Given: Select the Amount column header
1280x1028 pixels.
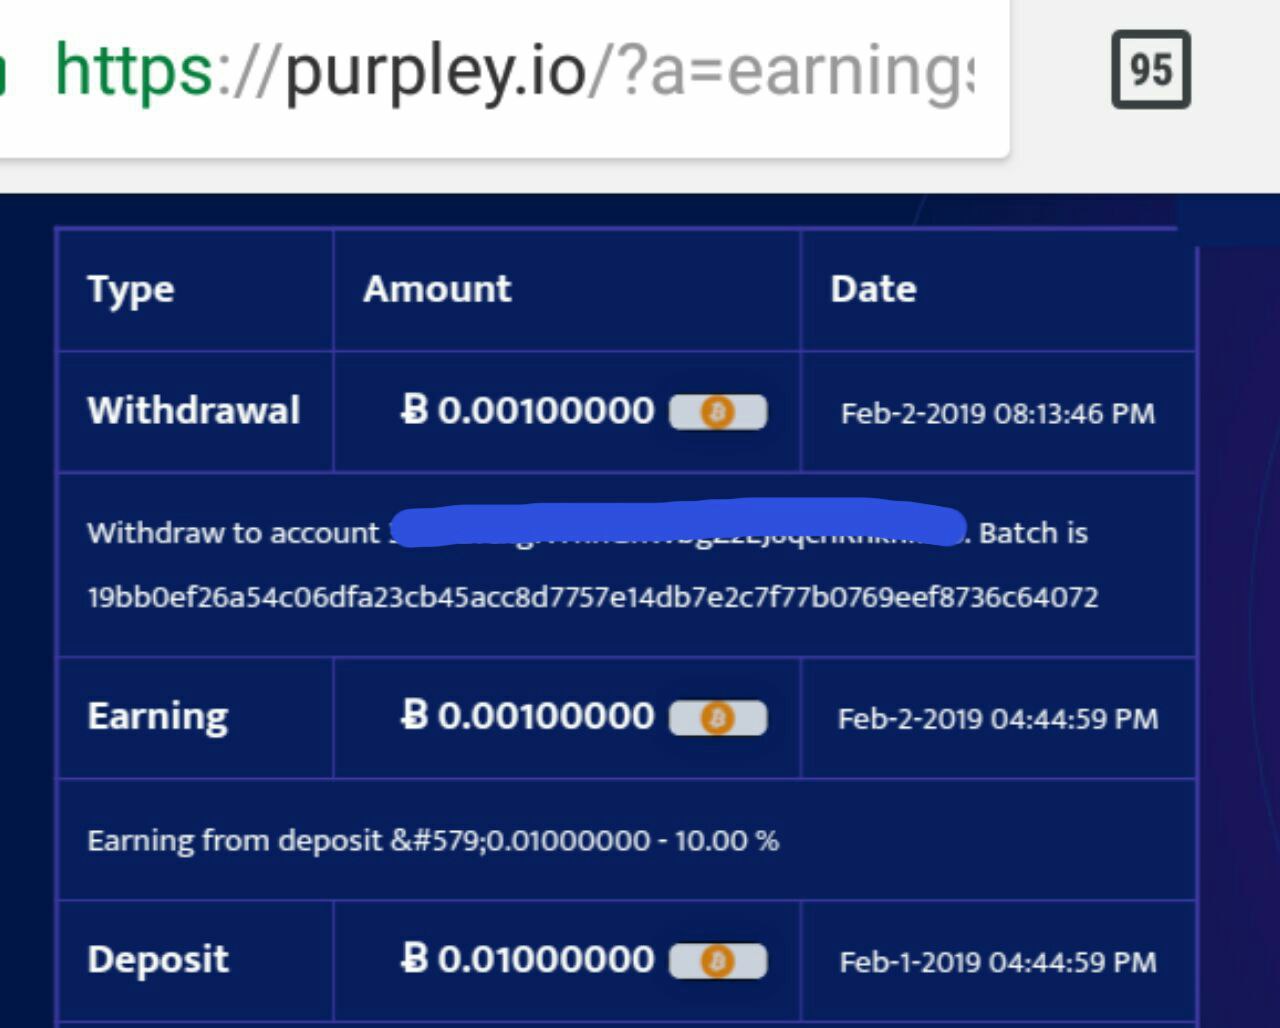Looking at the screenshot, I should point(437,289).
